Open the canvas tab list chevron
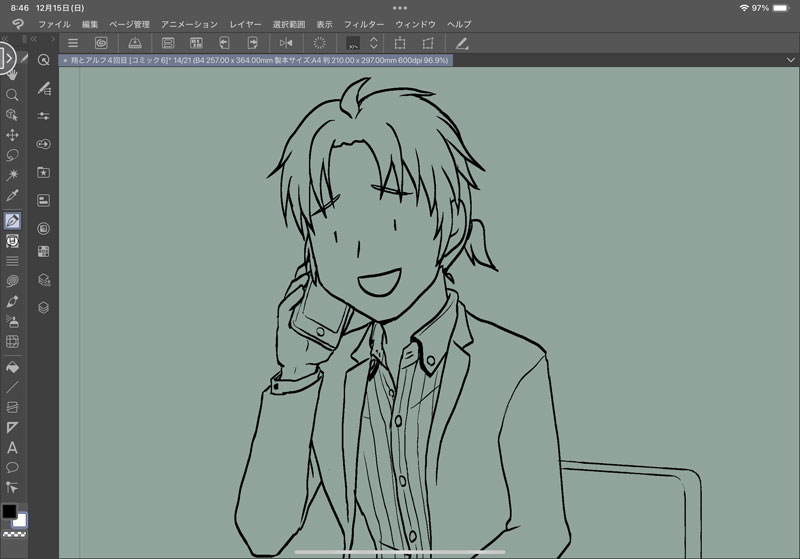This screenshot has height=559, width=800. point(790,60)
